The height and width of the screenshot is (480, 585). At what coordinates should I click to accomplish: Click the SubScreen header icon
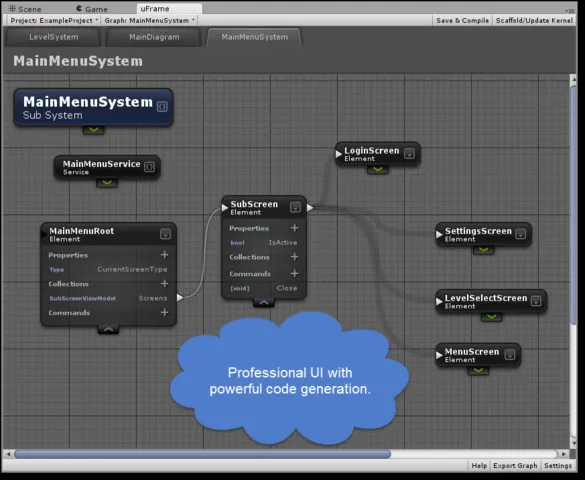[x=295, y=207]
